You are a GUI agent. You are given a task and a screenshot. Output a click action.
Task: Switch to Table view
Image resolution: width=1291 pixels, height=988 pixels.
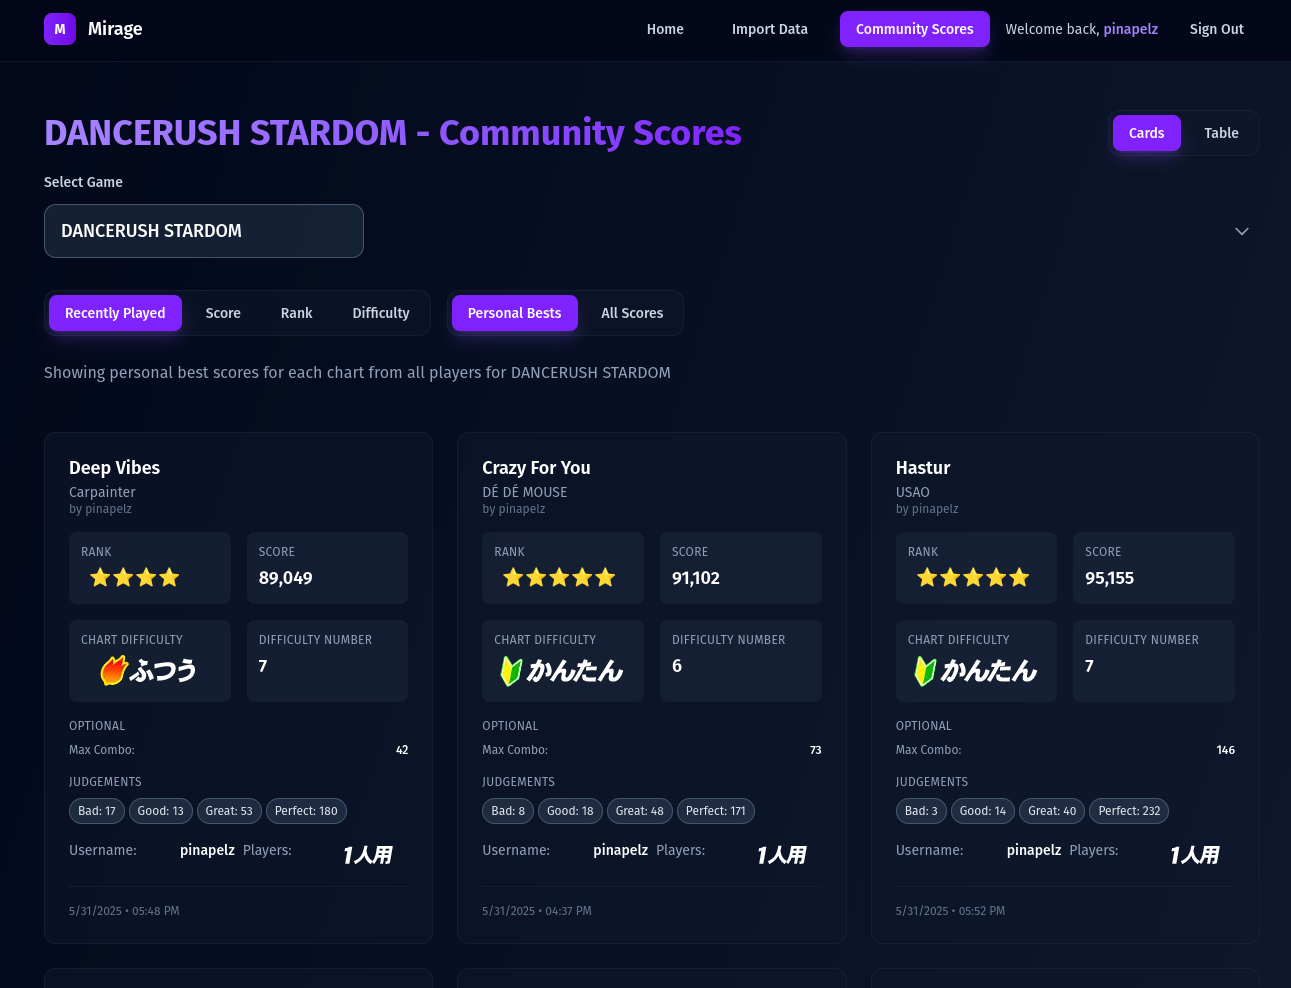click(1220, 133)
